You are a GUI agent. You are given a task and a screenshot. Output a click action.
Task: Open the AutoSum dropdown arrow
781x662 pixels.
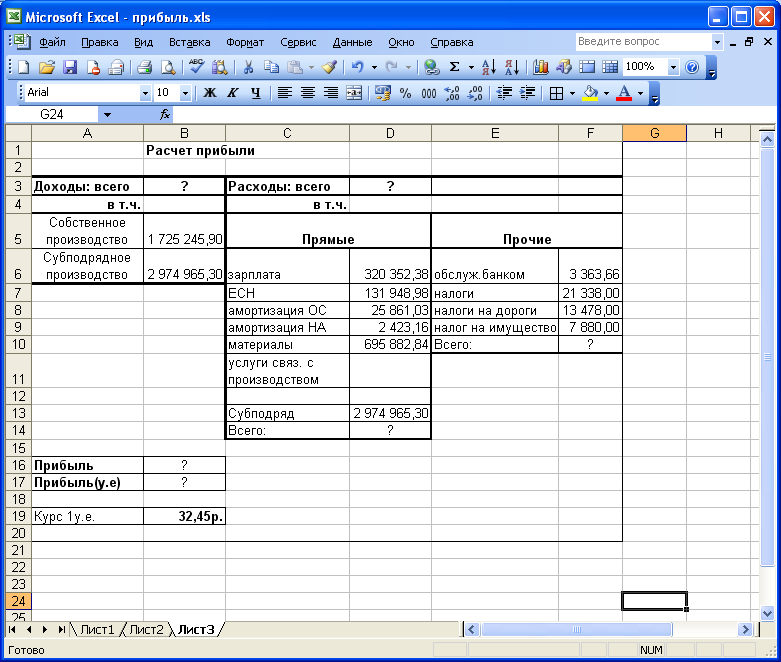pos(471,67)
